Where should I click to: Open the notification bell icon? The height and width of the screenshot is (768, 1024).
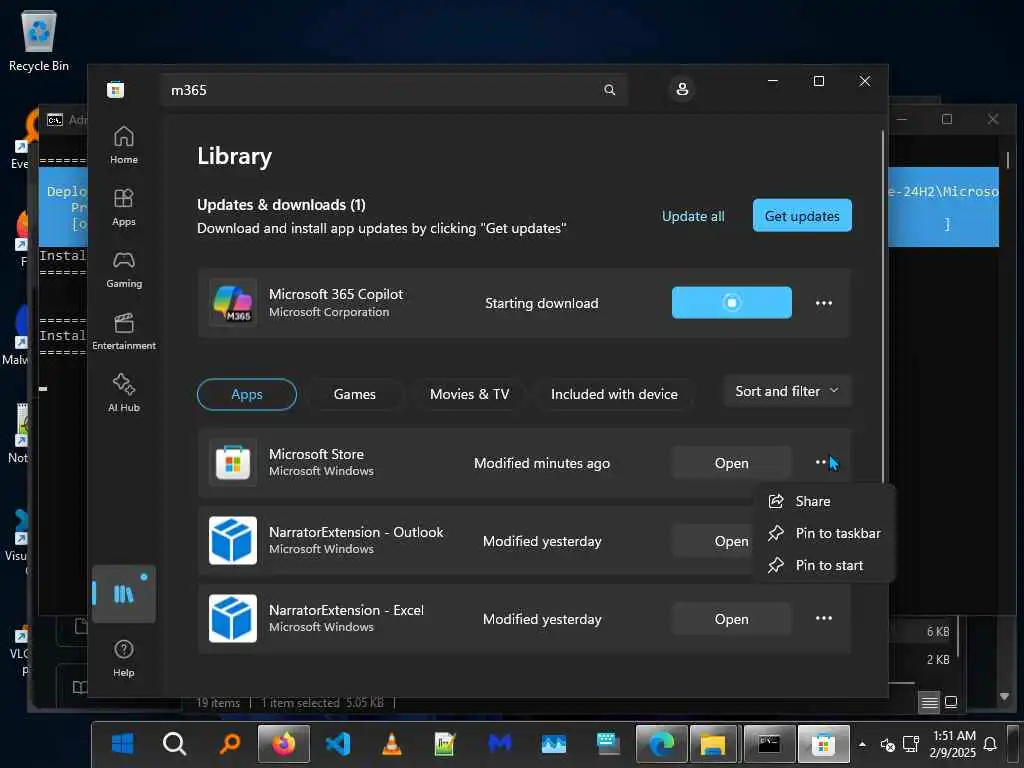pyautogui.click(x=990, y=744)
